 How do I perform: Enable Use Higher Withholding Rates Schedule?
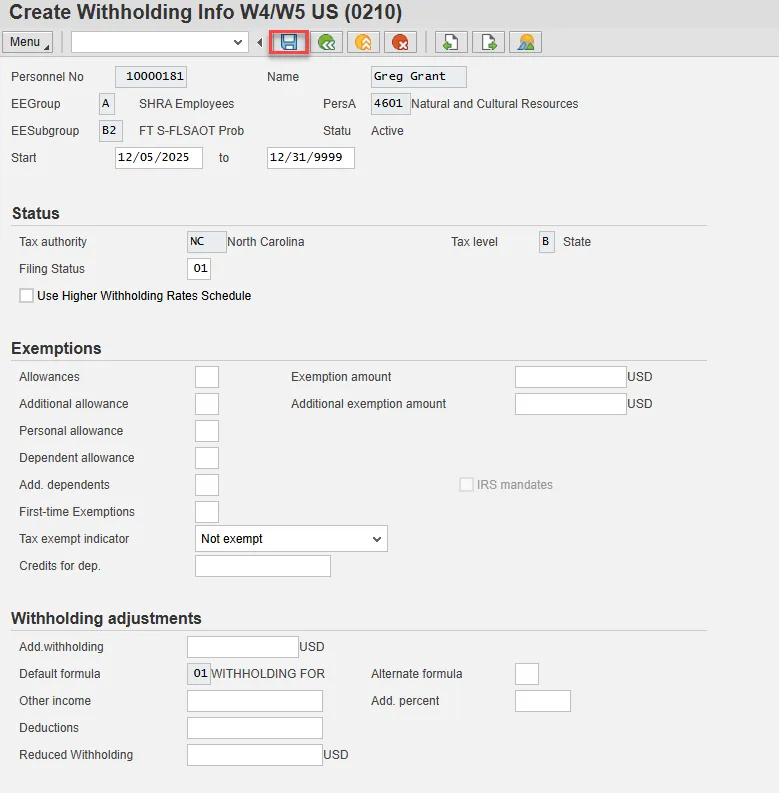pos(26,296)
